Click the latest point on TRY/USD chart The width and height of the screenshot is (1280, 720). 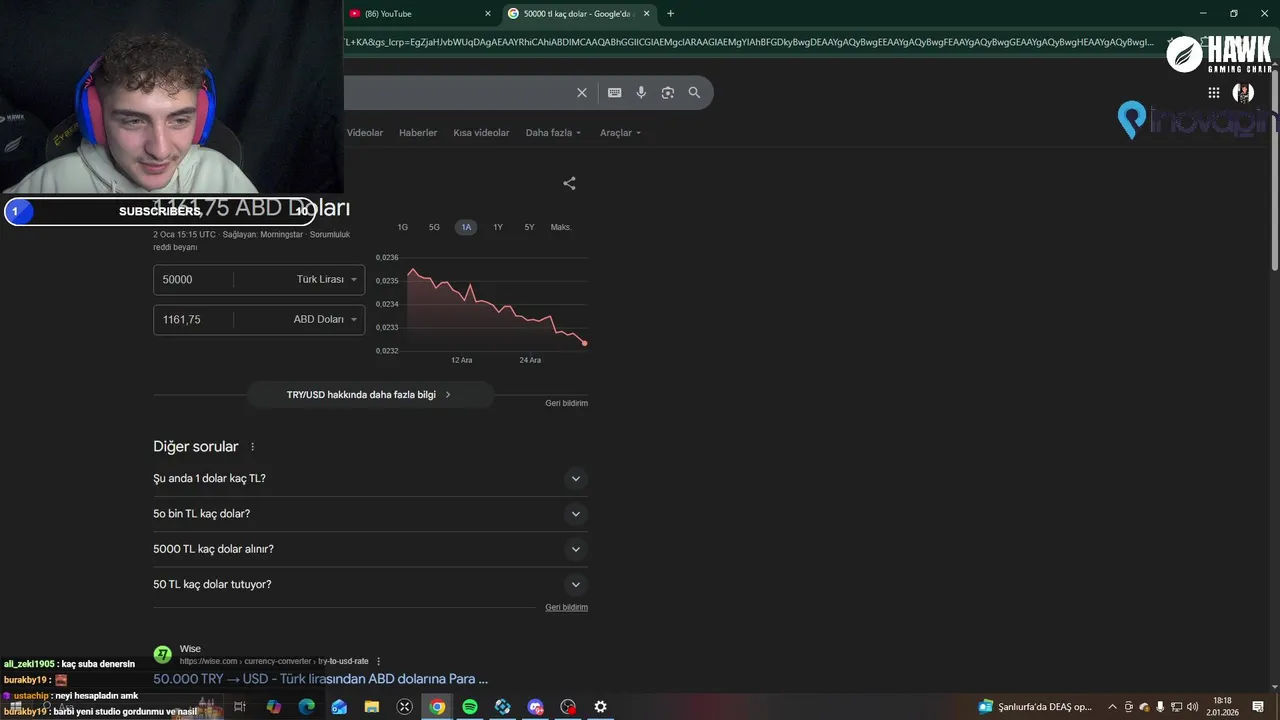click(x=585, y=343)
